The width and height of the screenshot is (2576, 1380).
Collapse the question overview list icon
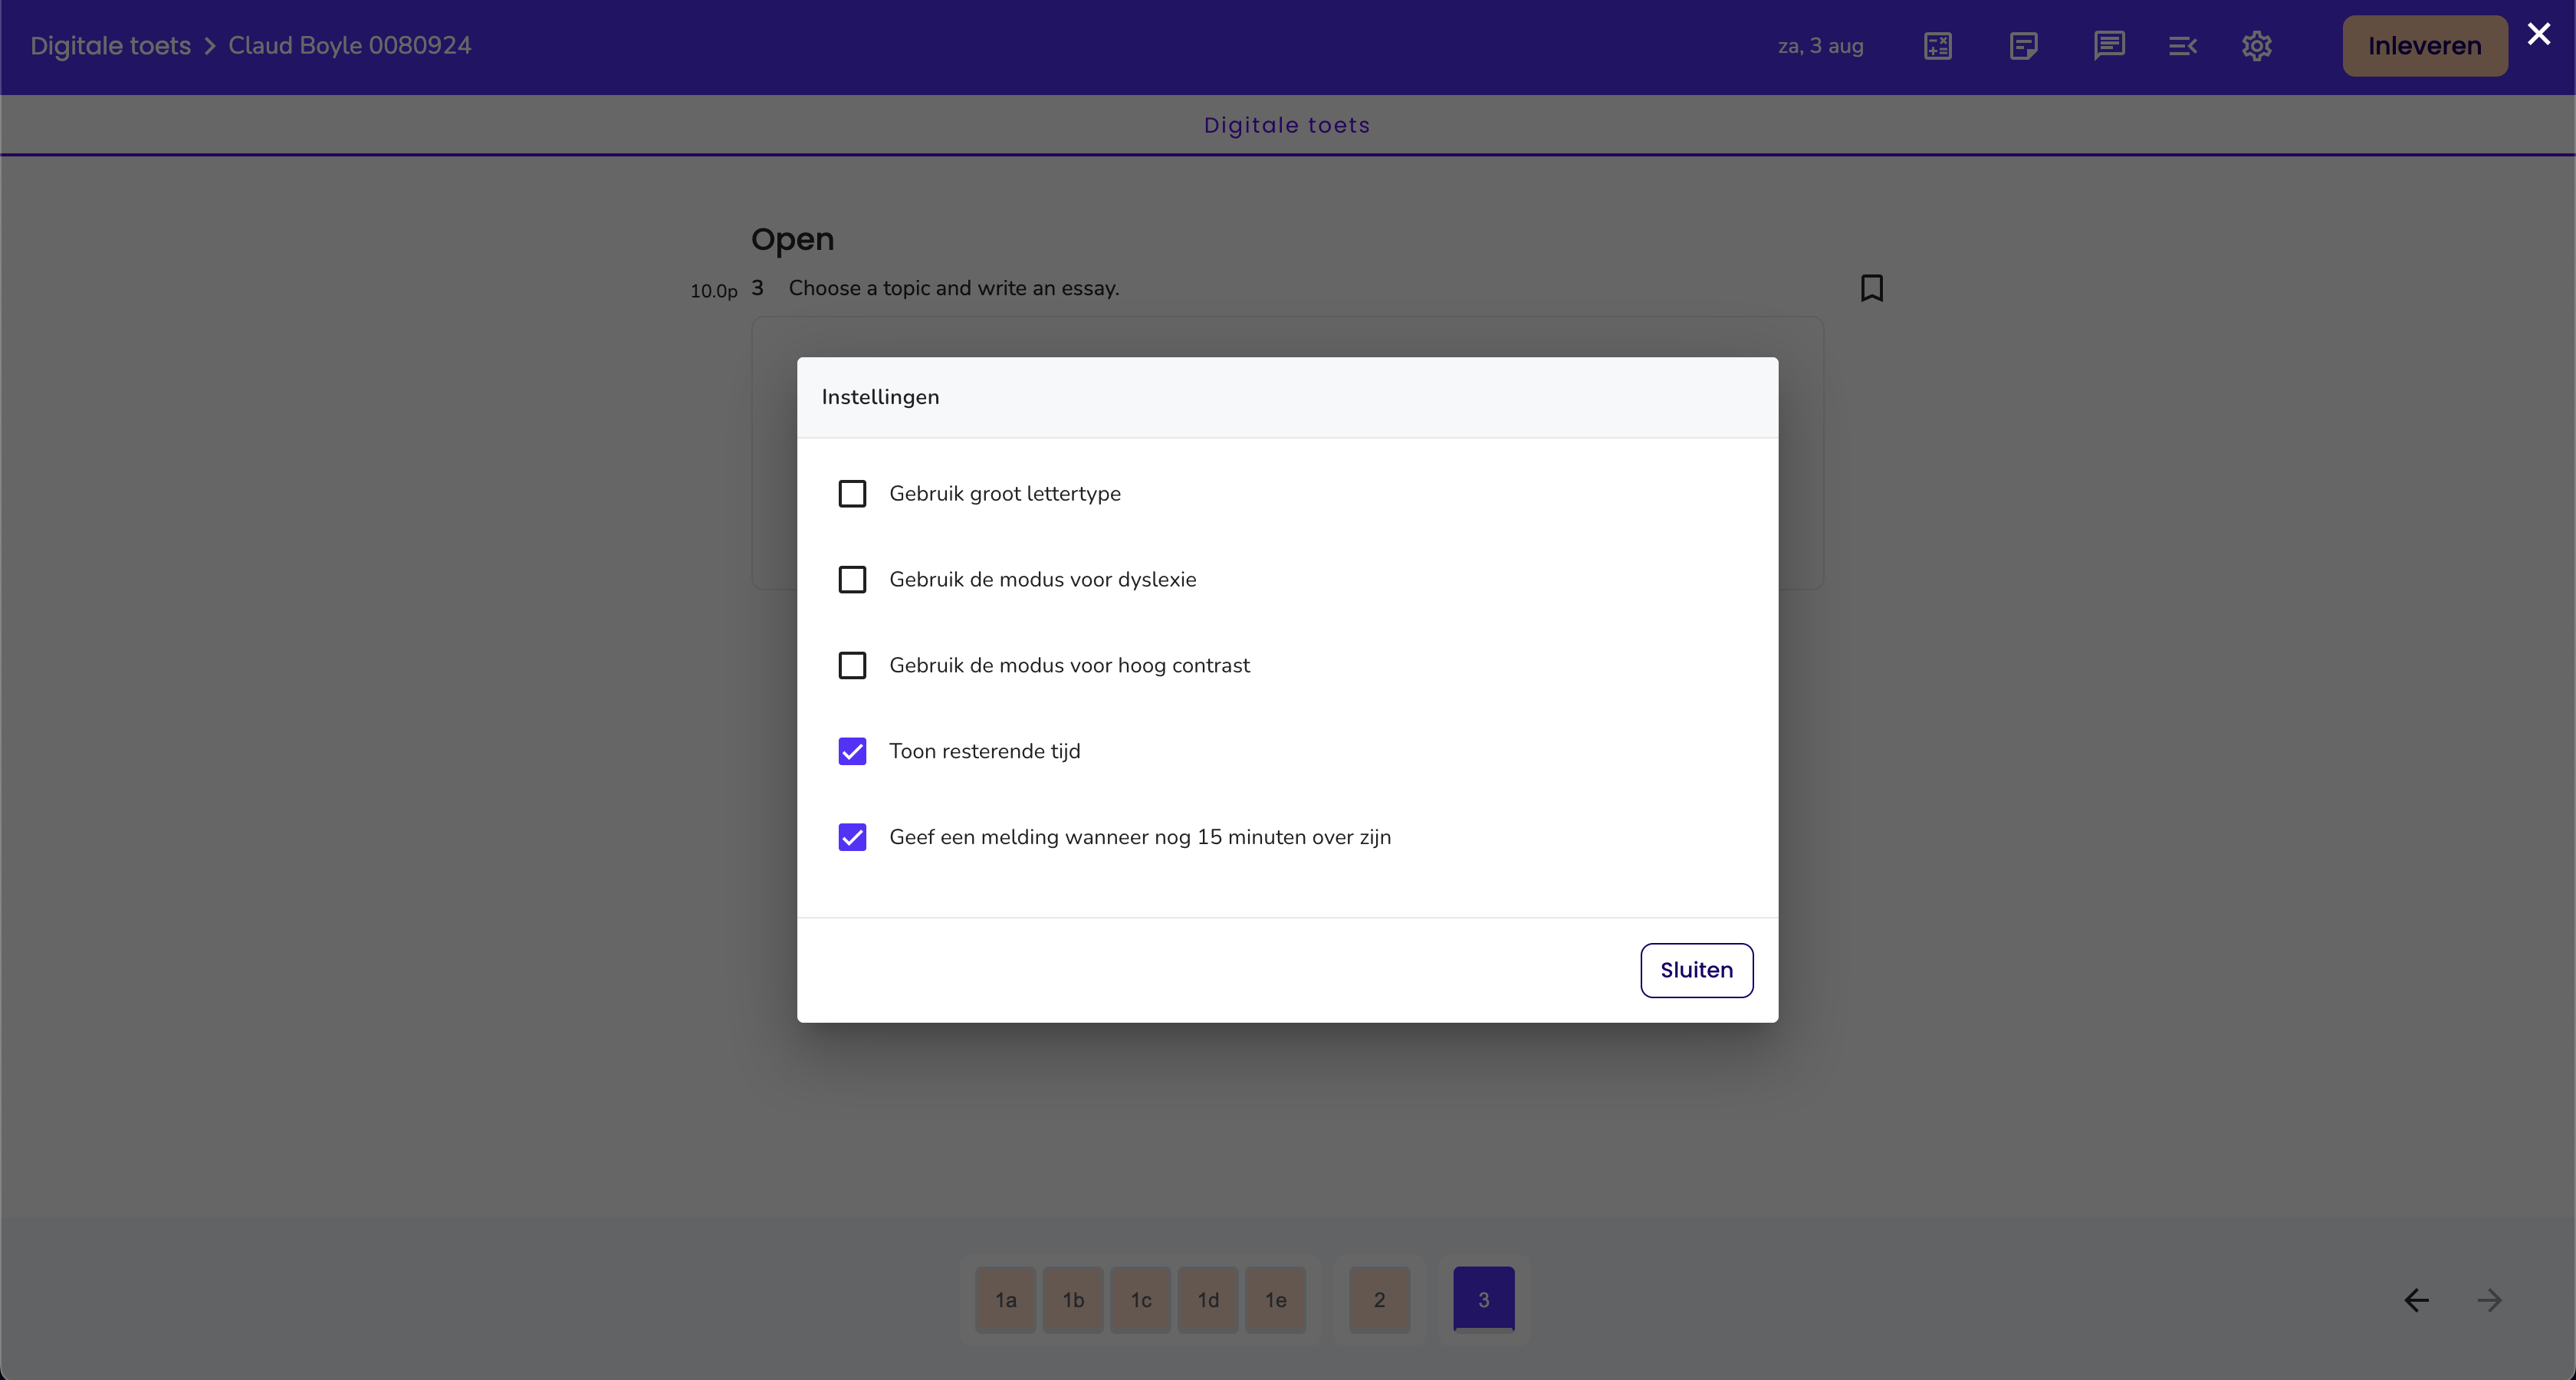coord(2182,46)
